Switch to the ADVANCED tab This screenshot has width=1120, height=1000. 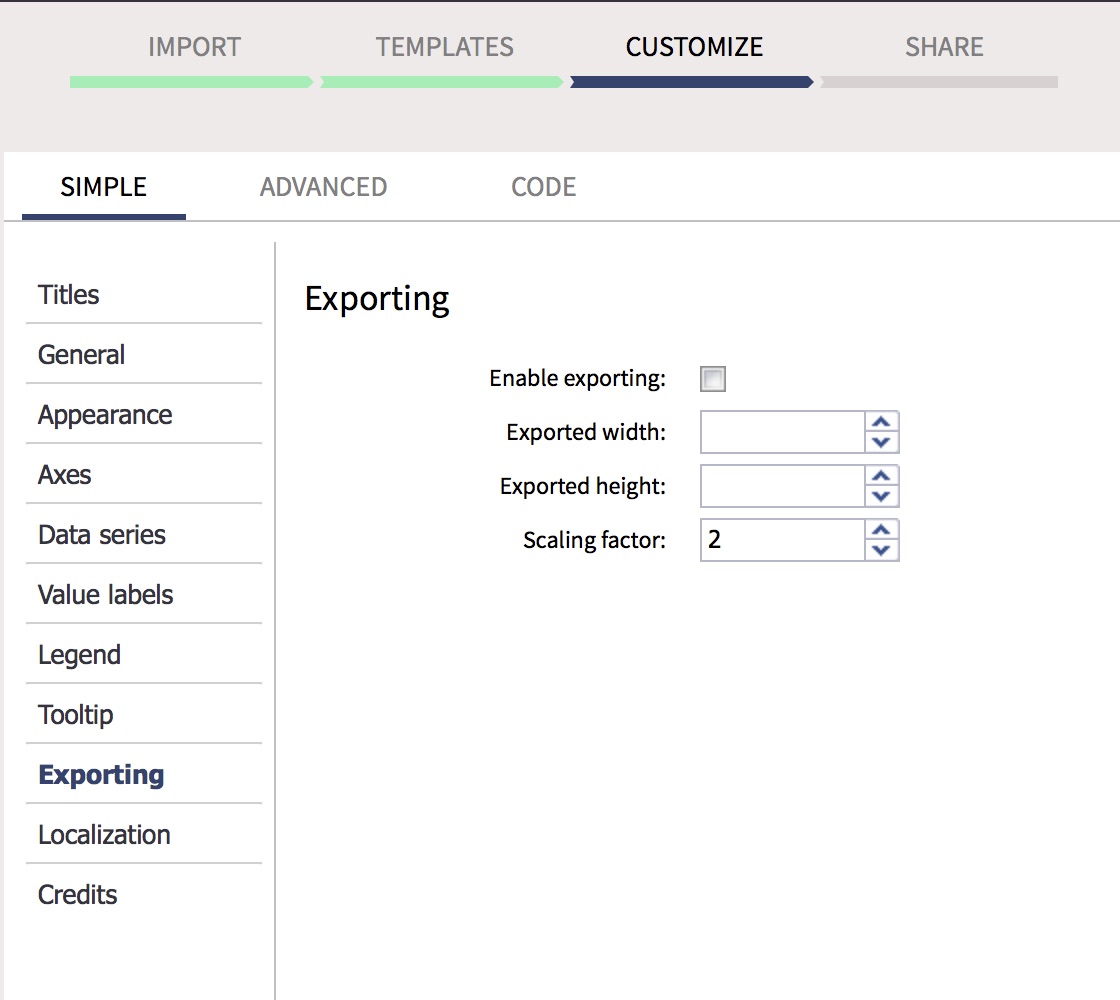pyautogui.click(x=323, y=187)
